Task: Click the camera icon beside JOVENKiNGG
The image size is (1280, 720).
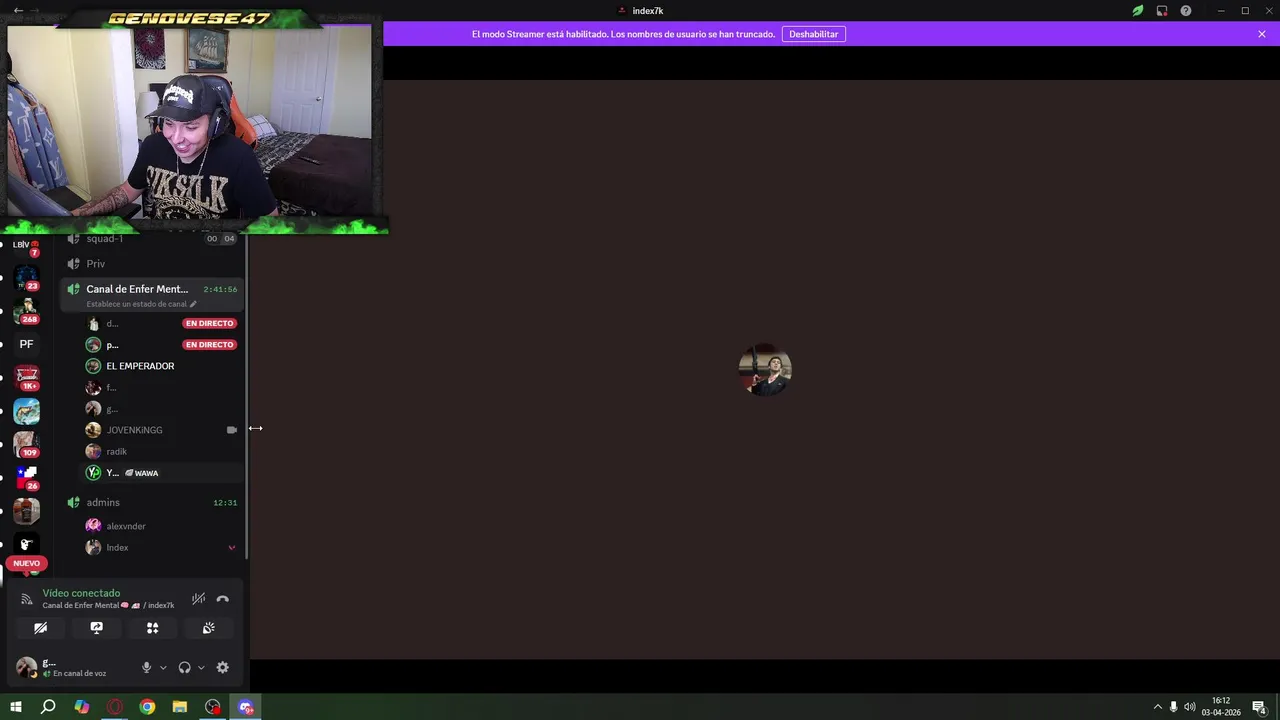Action: pyautogui.click(x=232, y=430)
